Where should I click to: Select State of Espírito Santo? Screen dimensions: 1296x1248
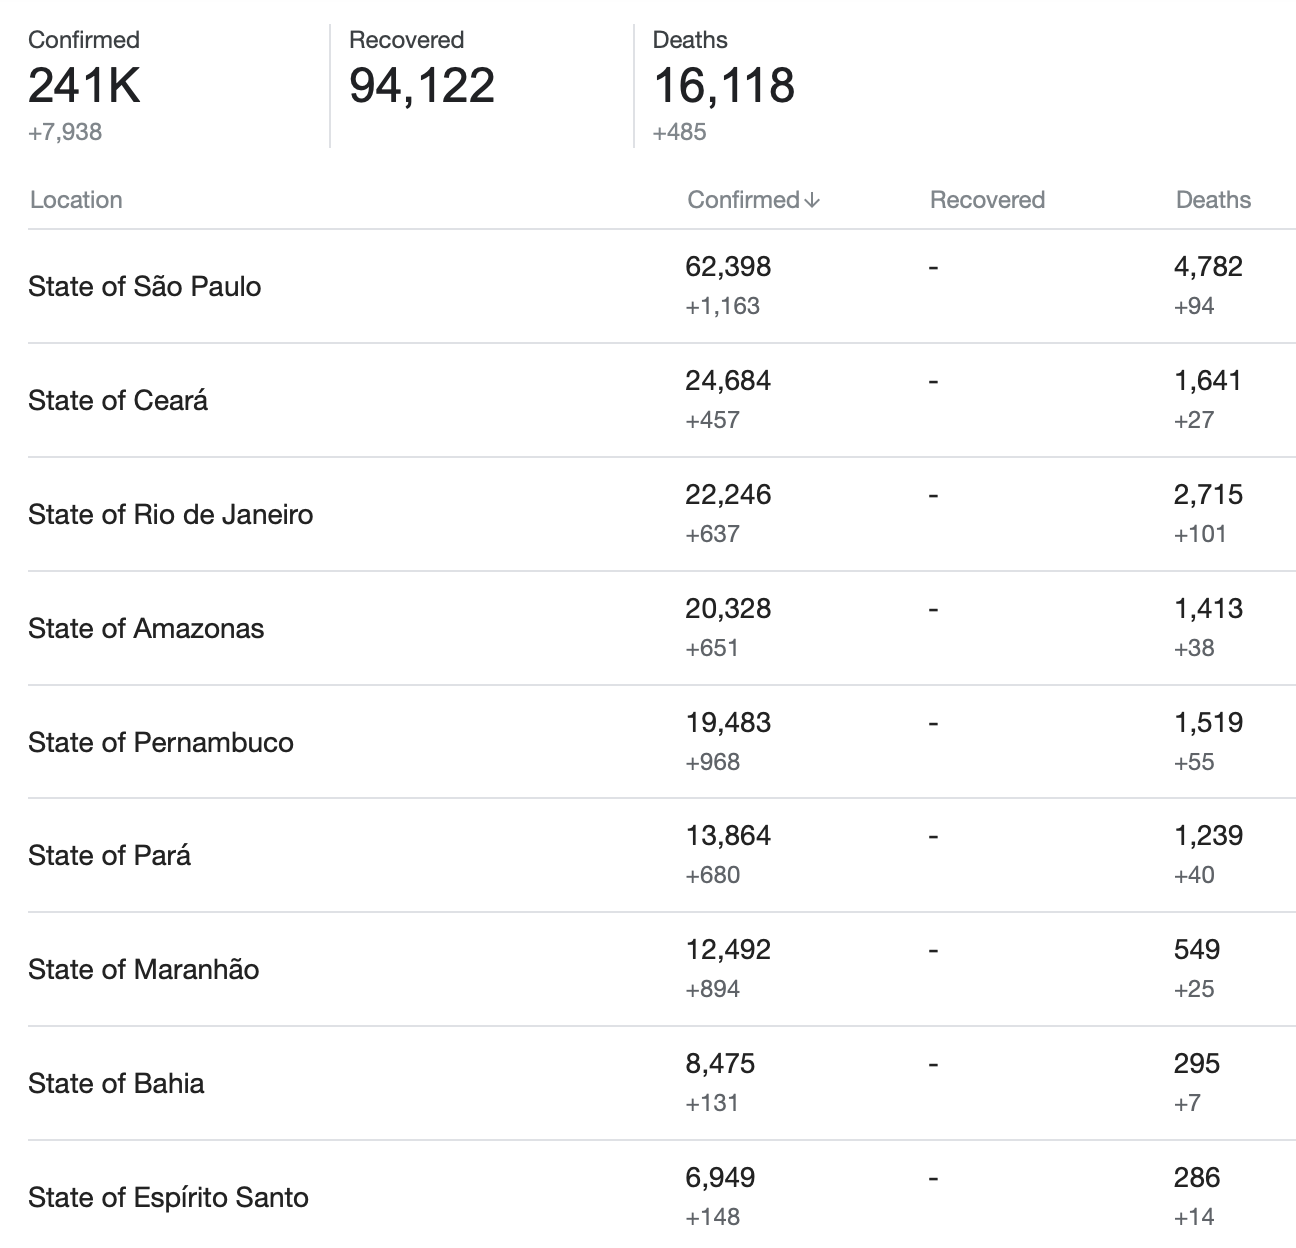point(168,1198)
